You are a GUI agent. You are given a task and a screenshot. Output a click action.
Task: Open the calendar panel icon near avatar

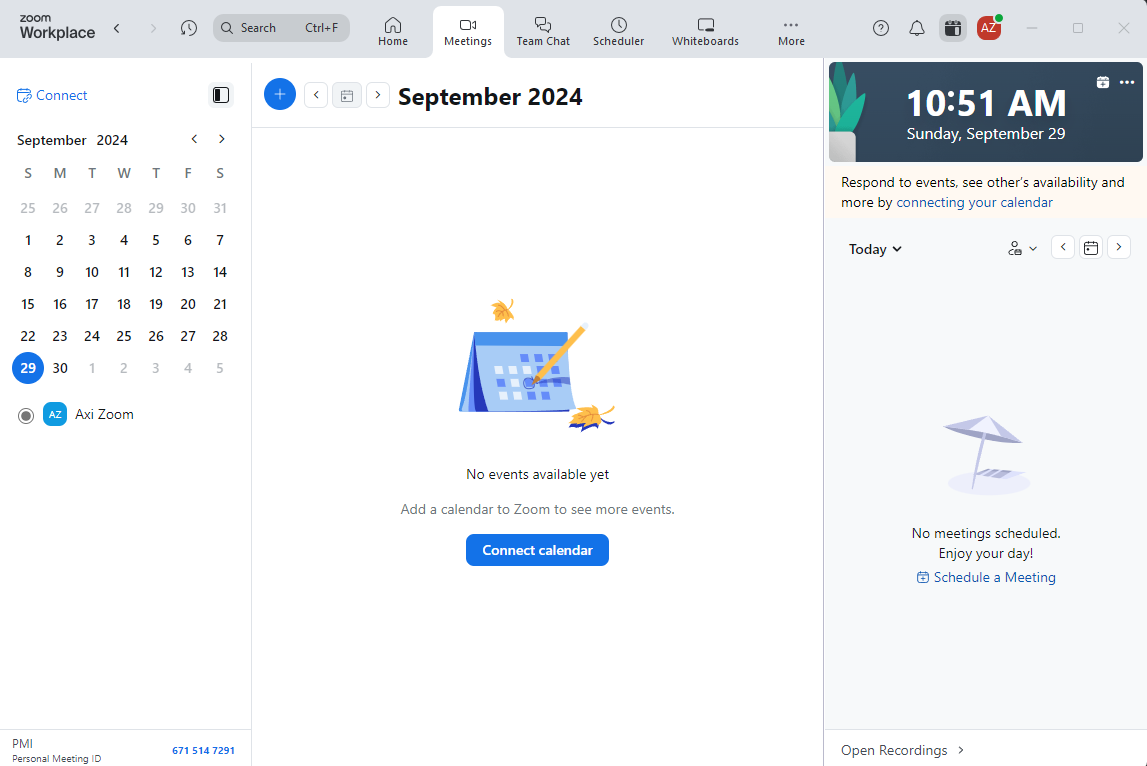[x=953, y=28]
